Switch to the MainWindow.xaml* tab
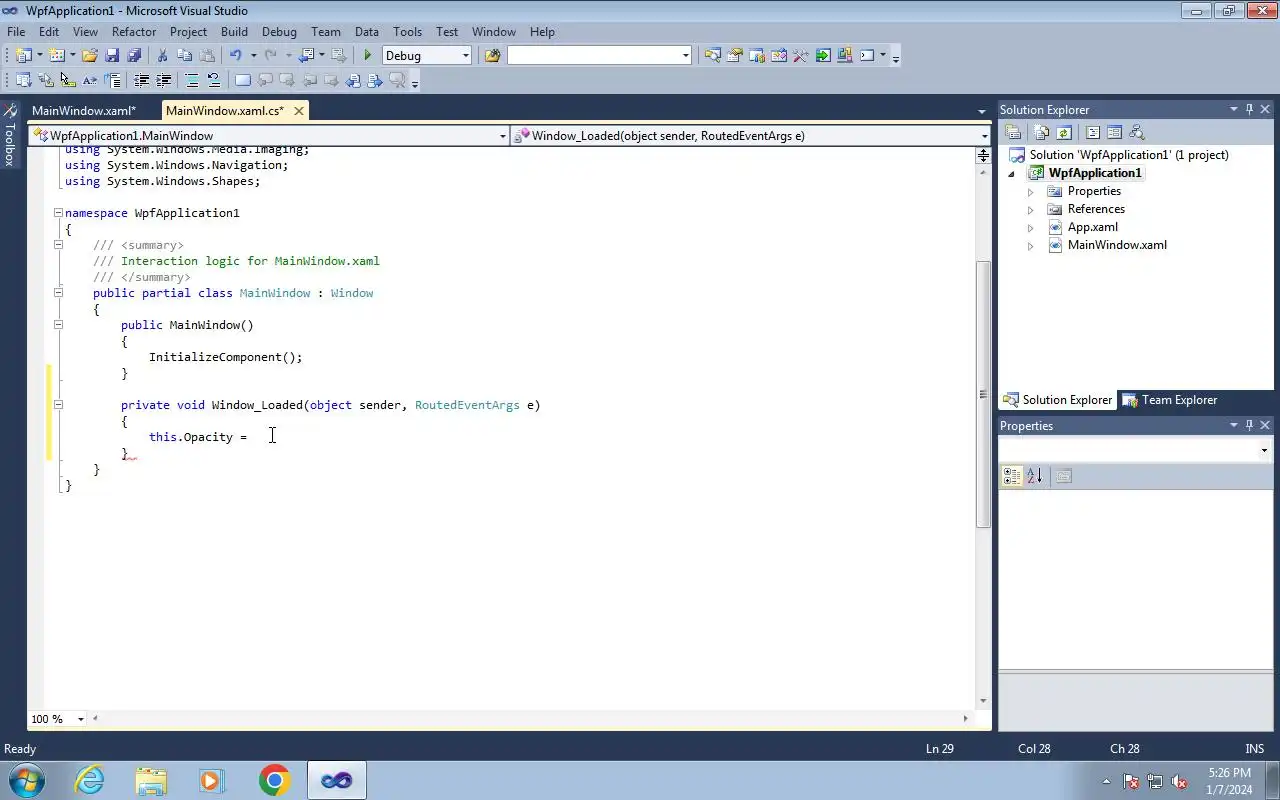This screenshot has height=800, width=1280. click(84, 111)
